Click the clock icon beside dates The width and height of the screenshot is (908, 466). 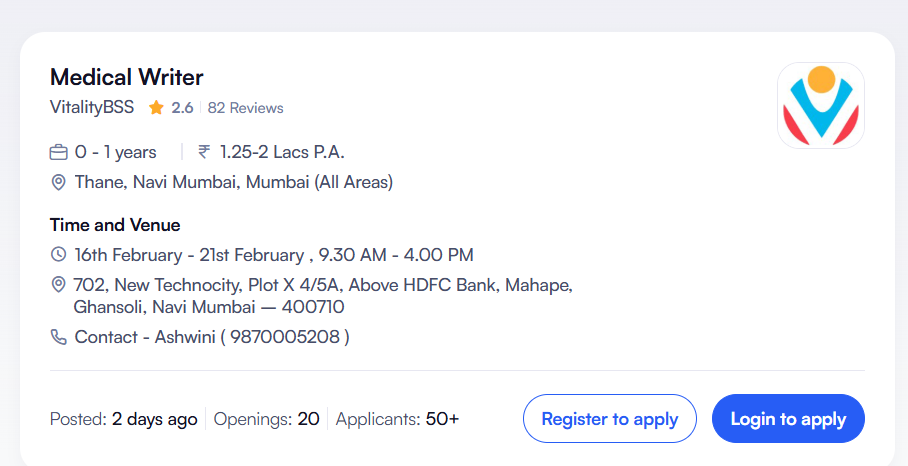point(59,255)
